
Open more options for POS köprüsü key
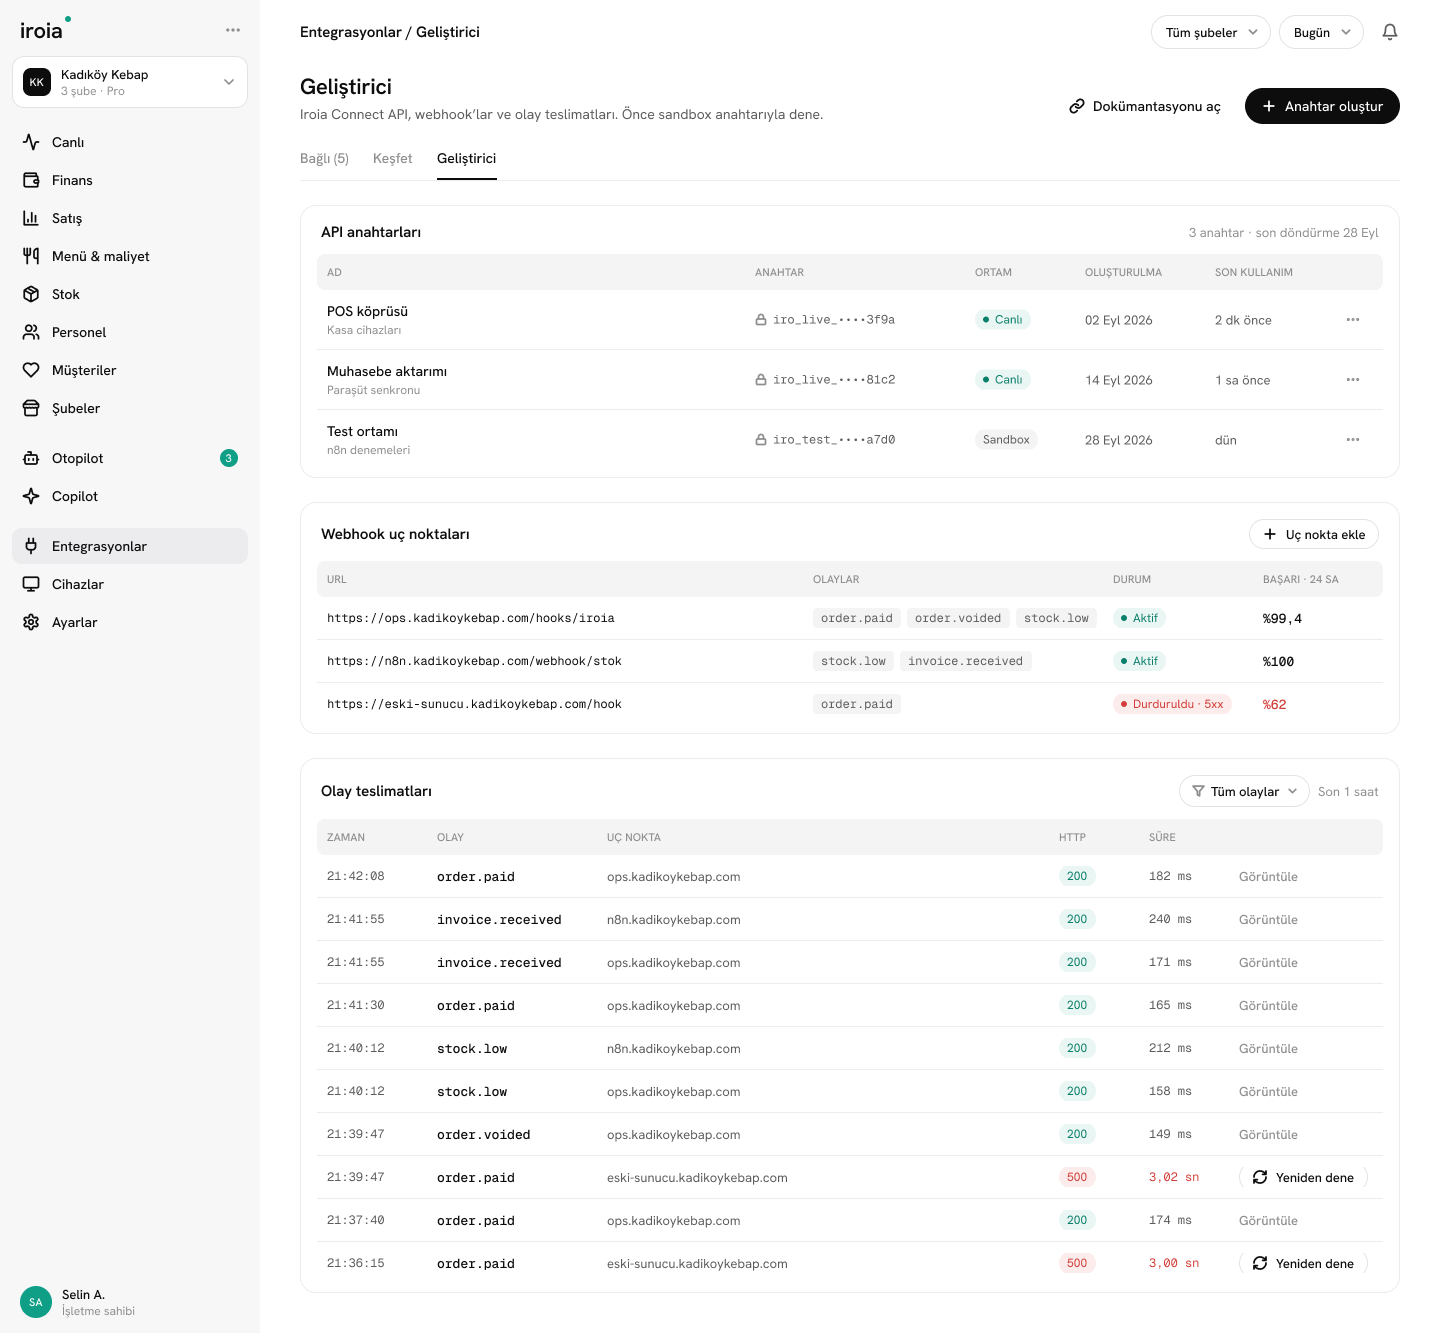point(1353,320)
